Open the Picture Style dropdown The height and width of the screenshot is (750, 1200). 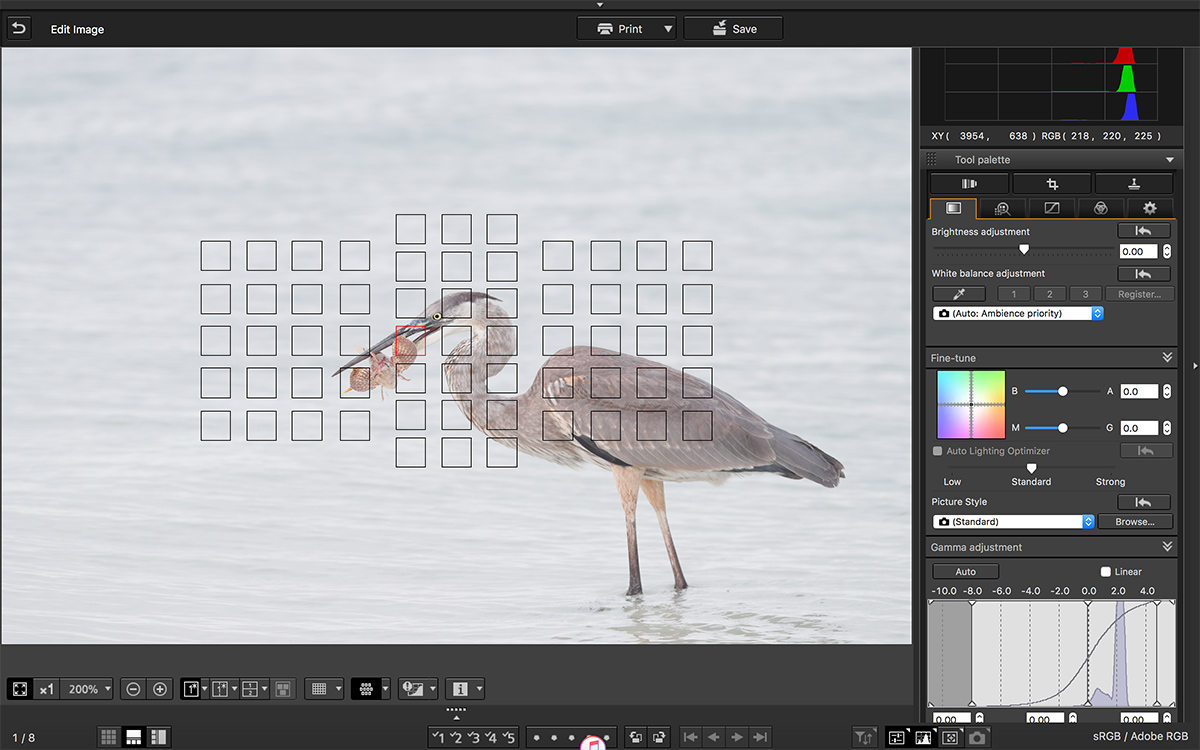[1014, 522]
